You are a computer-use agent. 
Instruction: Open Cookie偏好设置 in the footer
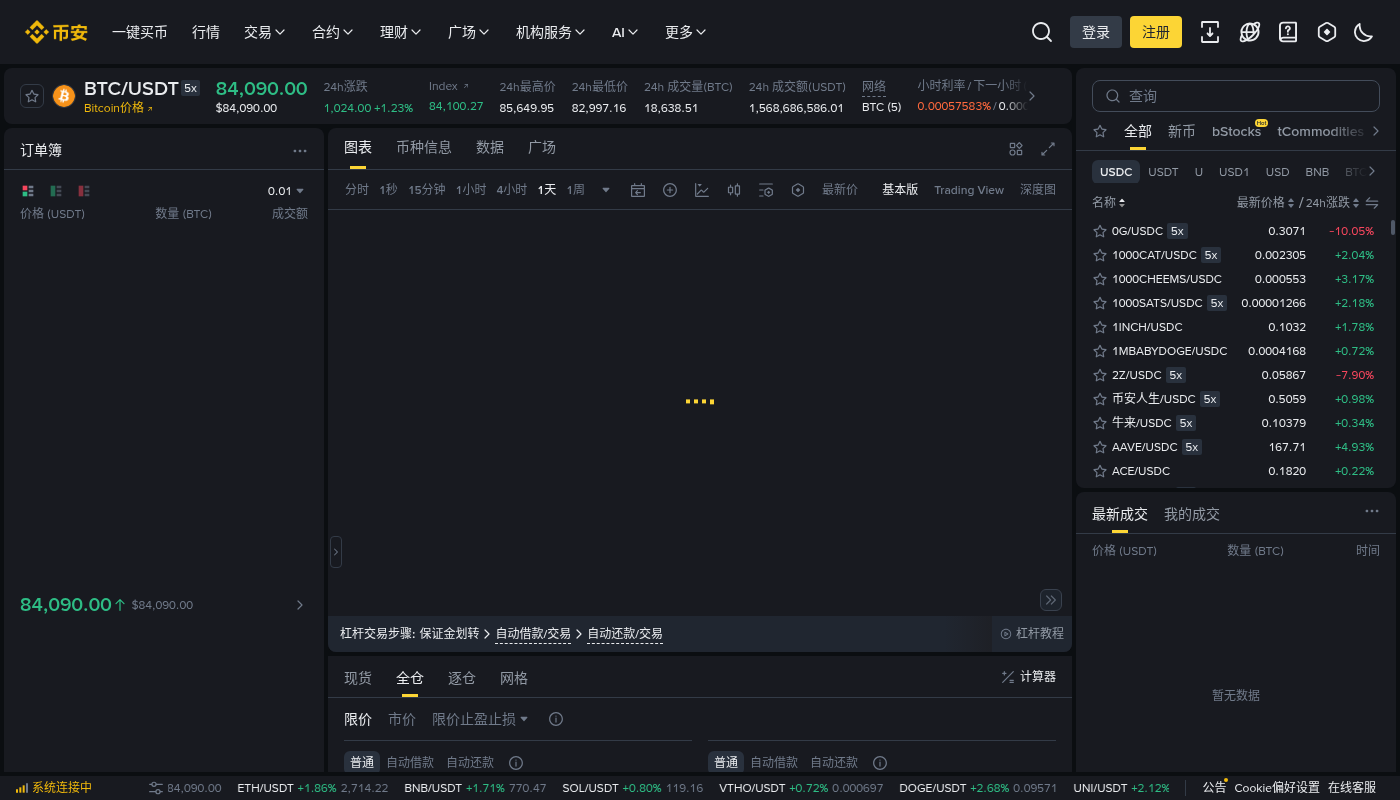[x=1277, y=788]
